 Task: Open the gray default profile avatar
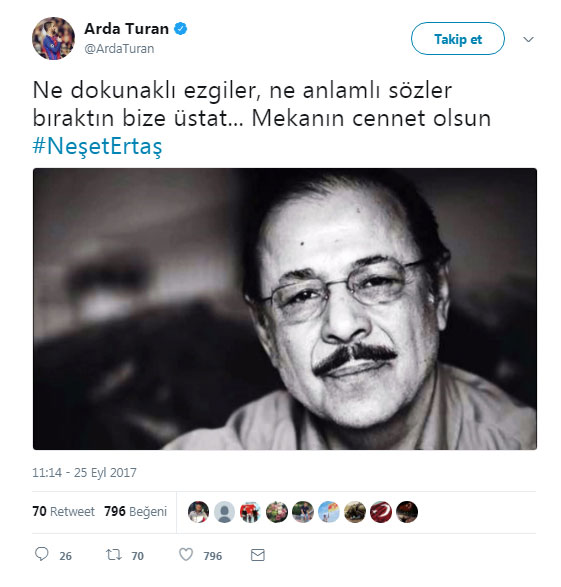(225, 512)
